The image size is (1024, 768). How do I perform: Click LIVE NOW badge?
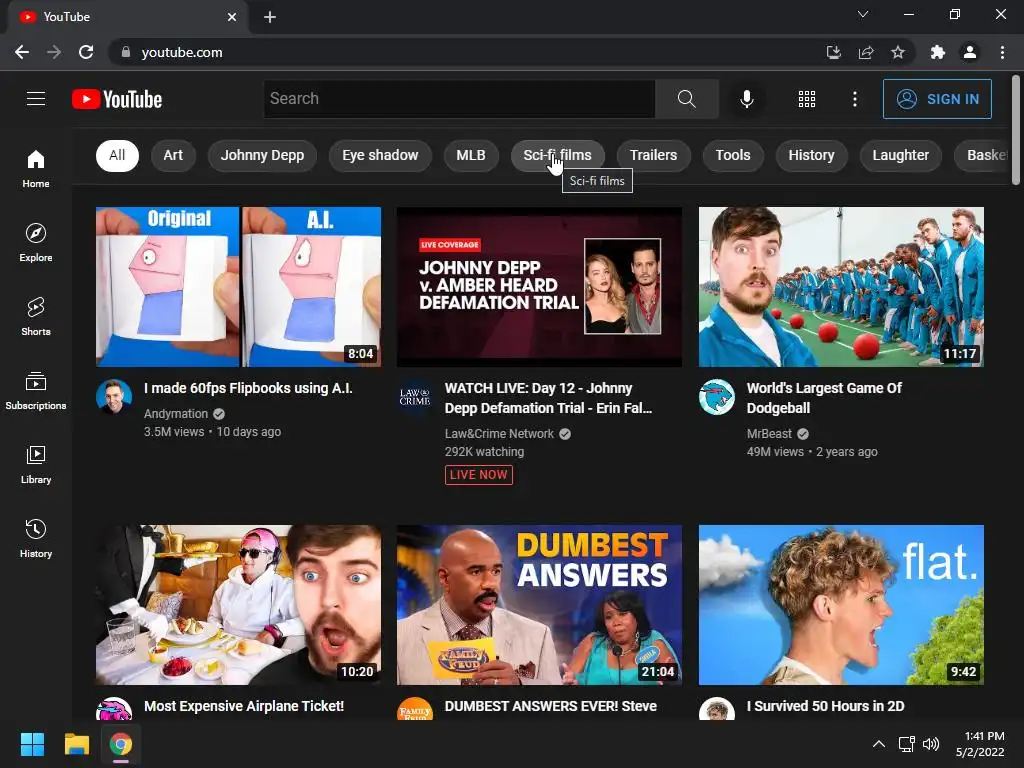[x=479, y=475]
